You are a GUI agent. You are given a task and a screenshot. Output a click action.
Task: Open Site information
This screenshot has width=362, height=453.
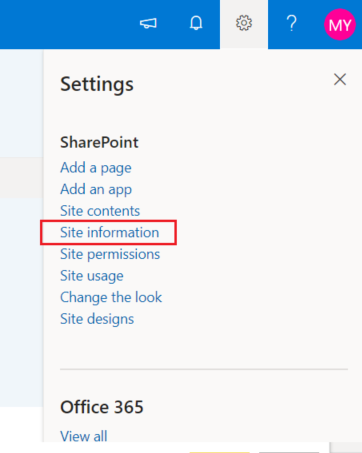109,232
